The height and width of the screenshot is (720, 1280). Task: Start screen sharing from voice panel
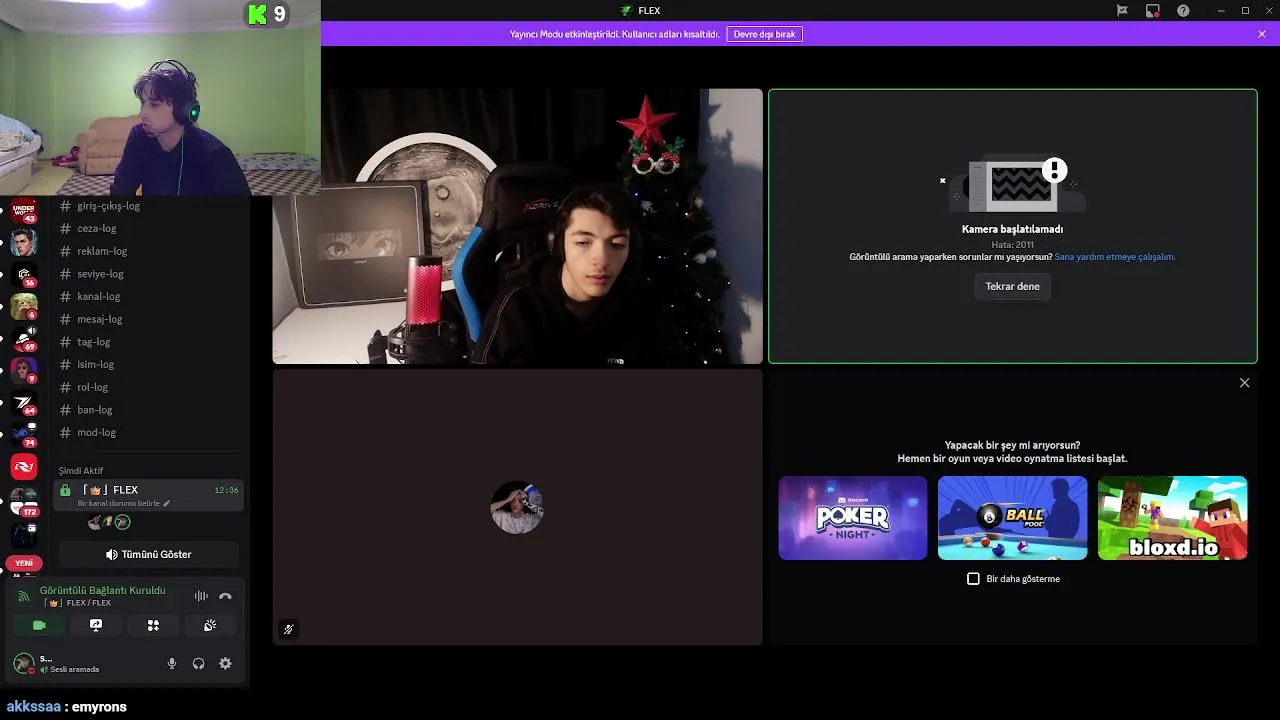point(96,625)
